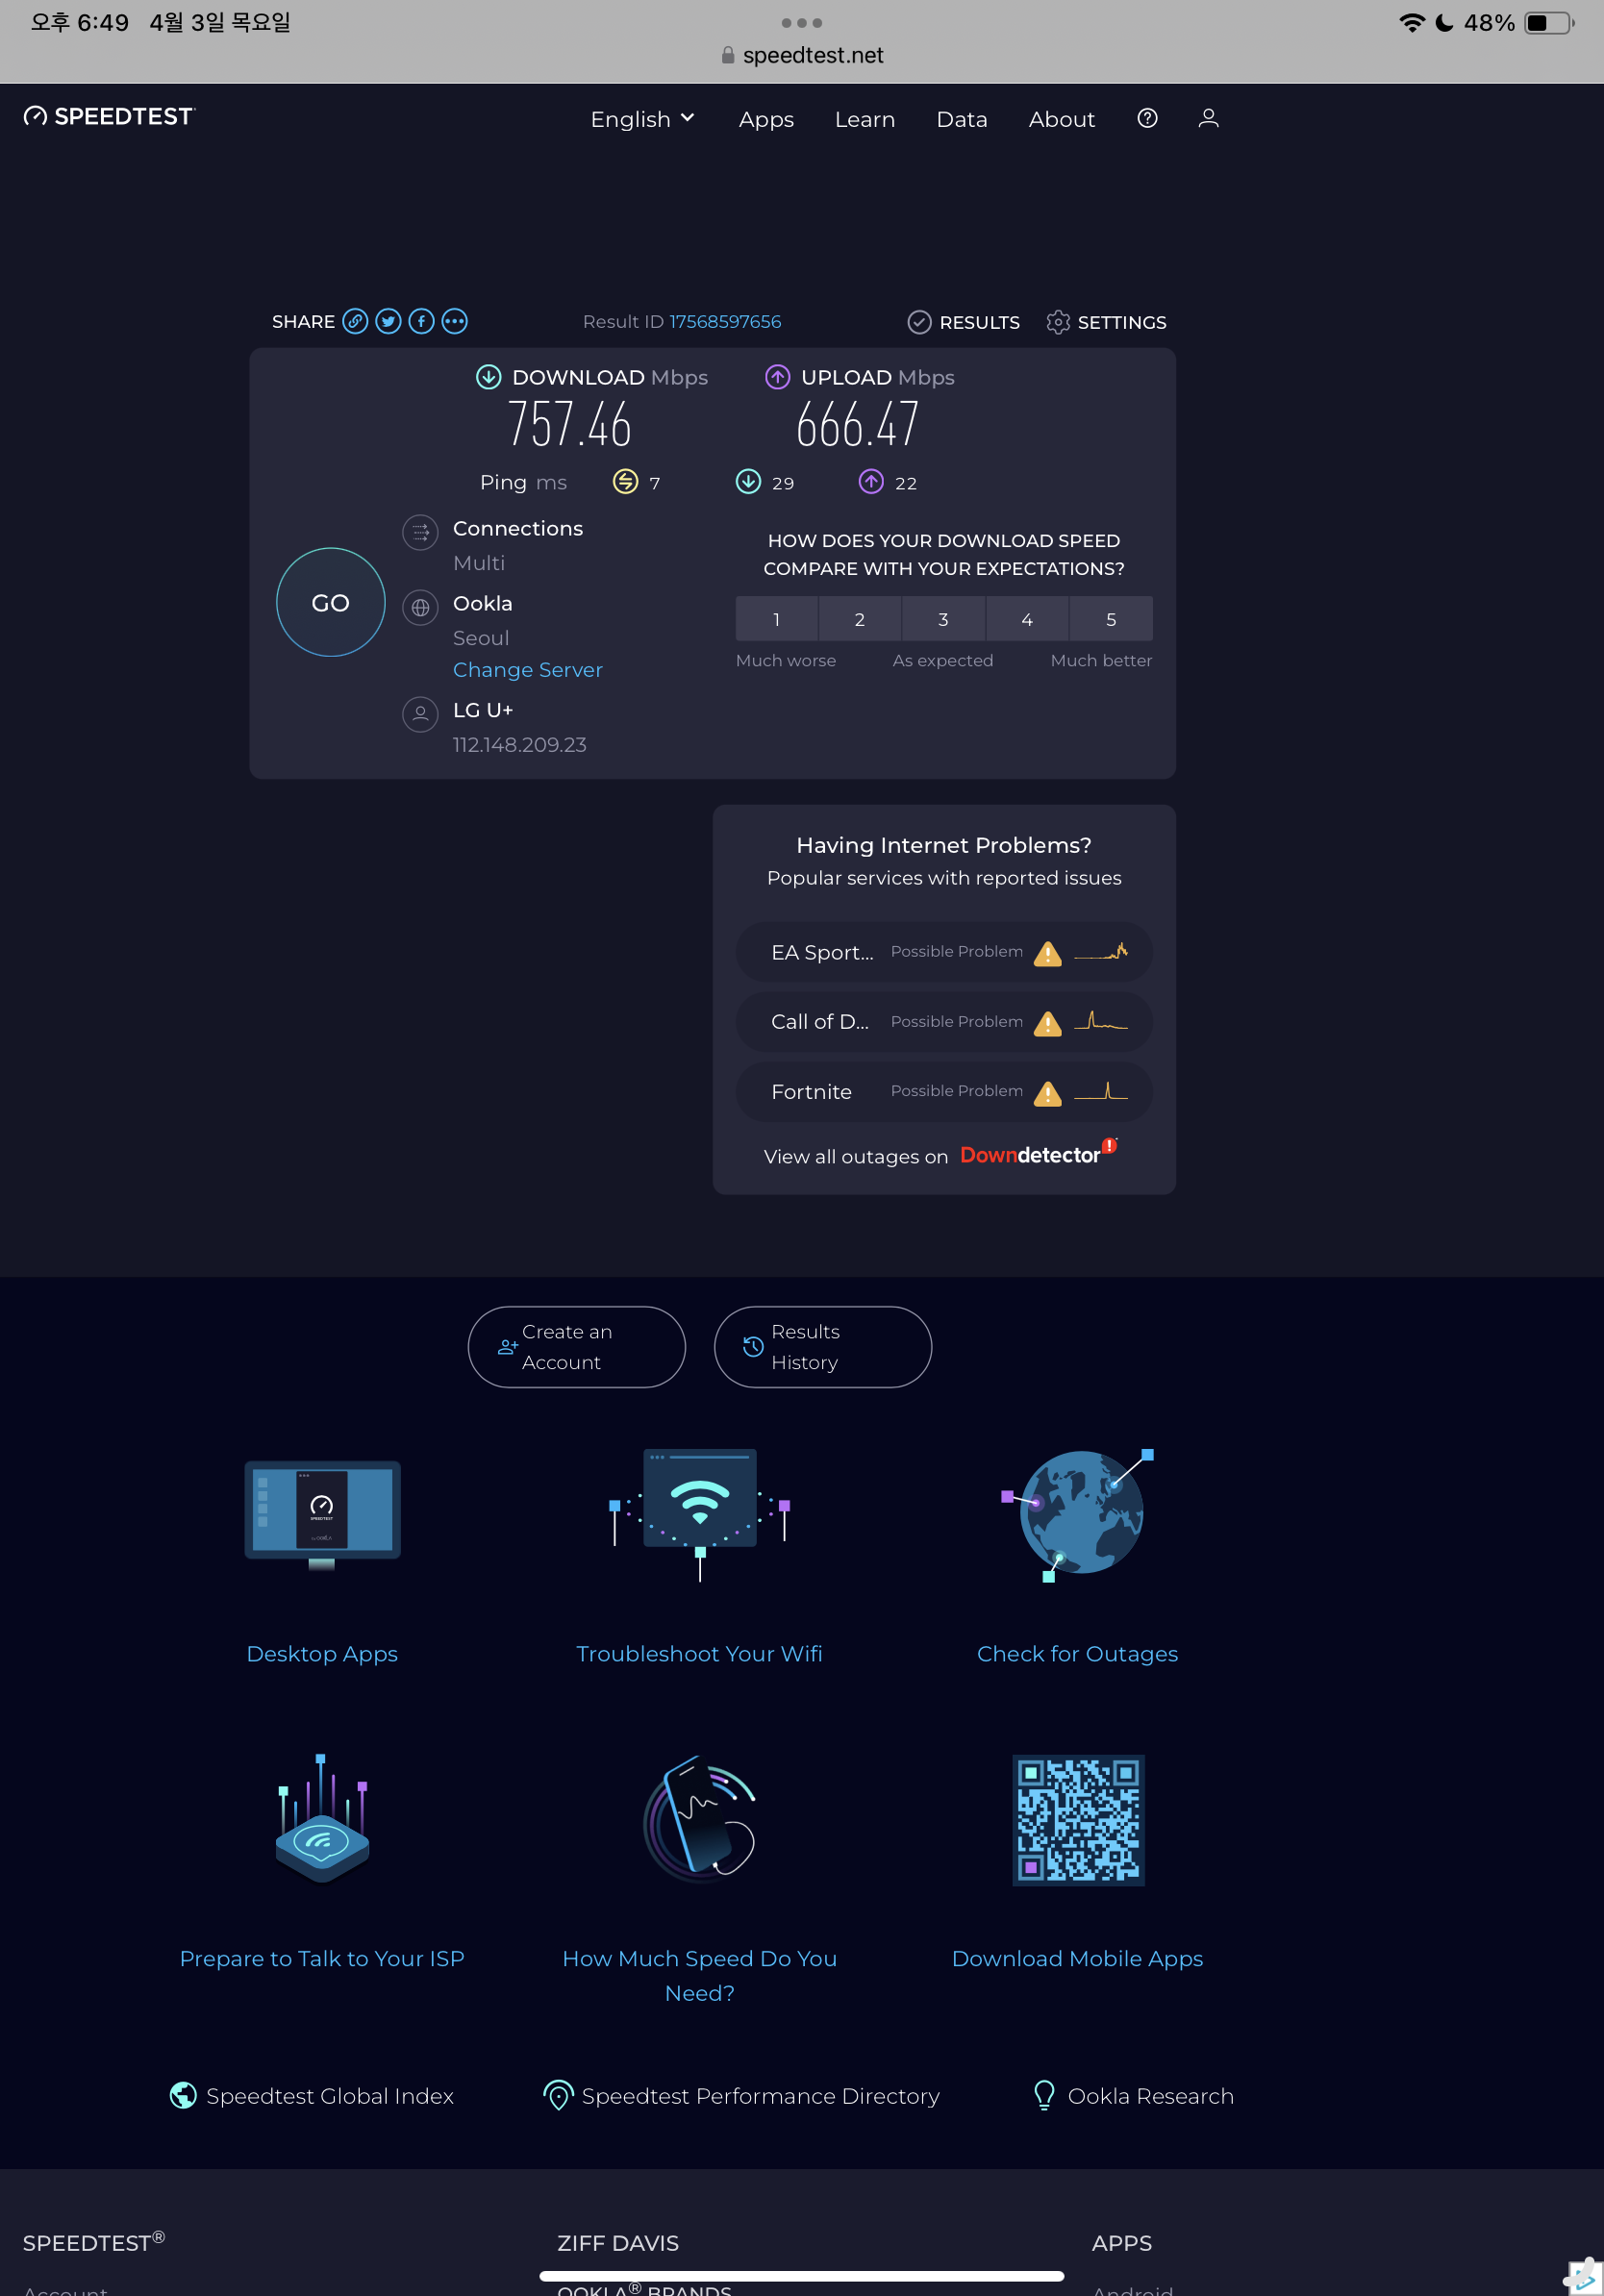Click the router ISP illustration

point(322,1819)
